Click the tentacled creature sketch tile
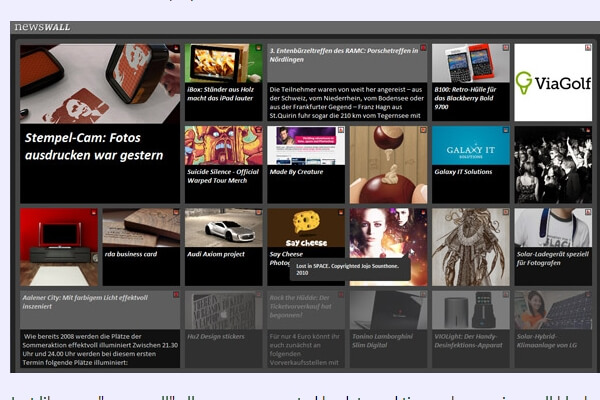Image resolution: width=600 pixels, height=400 pixels. (471, 247)
